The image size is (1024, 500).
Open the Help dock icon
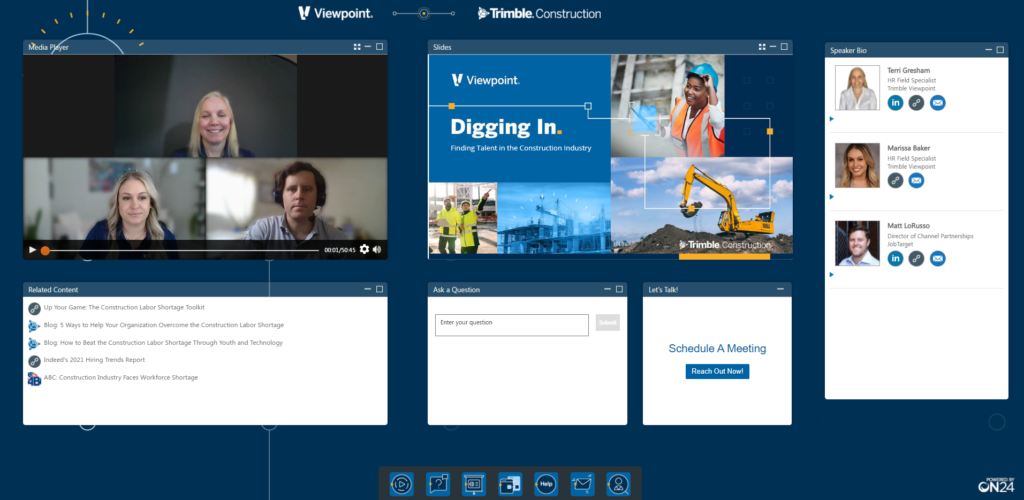pos(546,484)
